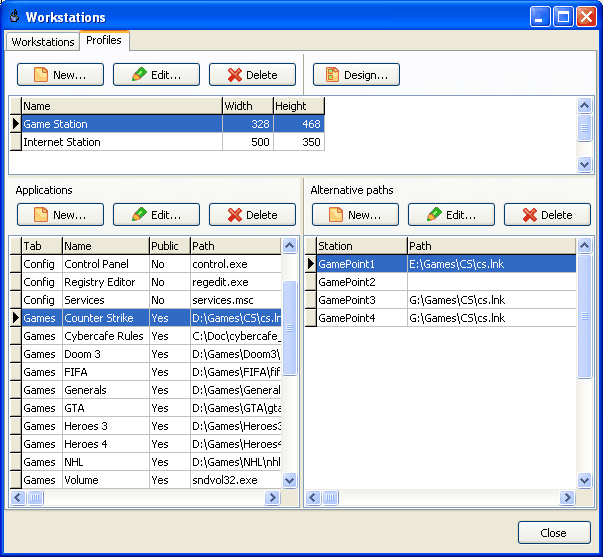603x557 pixels.
Task: Edit the selected alternative path
Action: pos(451,215)
